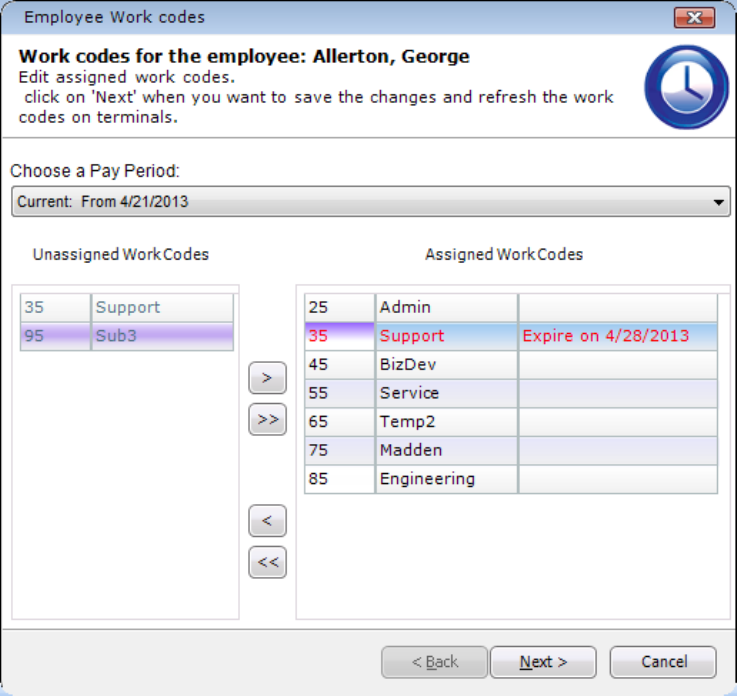Click the Next button
Image resolution: width=737 pixels, height=696 pixels.
543,662
